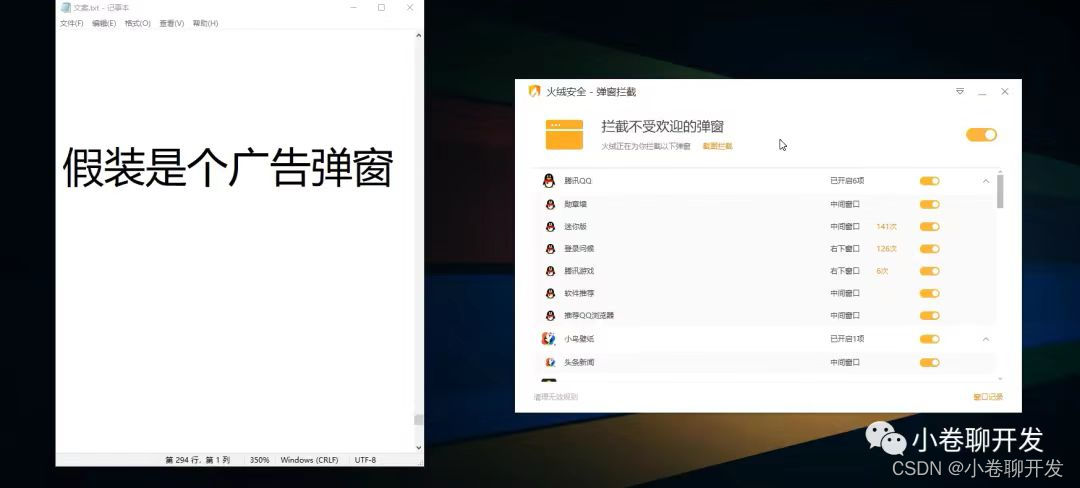The width and height of the screenshot is (1080, 488).
Task: Disable the 头条新闻 blocking toggle
Action: [x=930, y=362]
